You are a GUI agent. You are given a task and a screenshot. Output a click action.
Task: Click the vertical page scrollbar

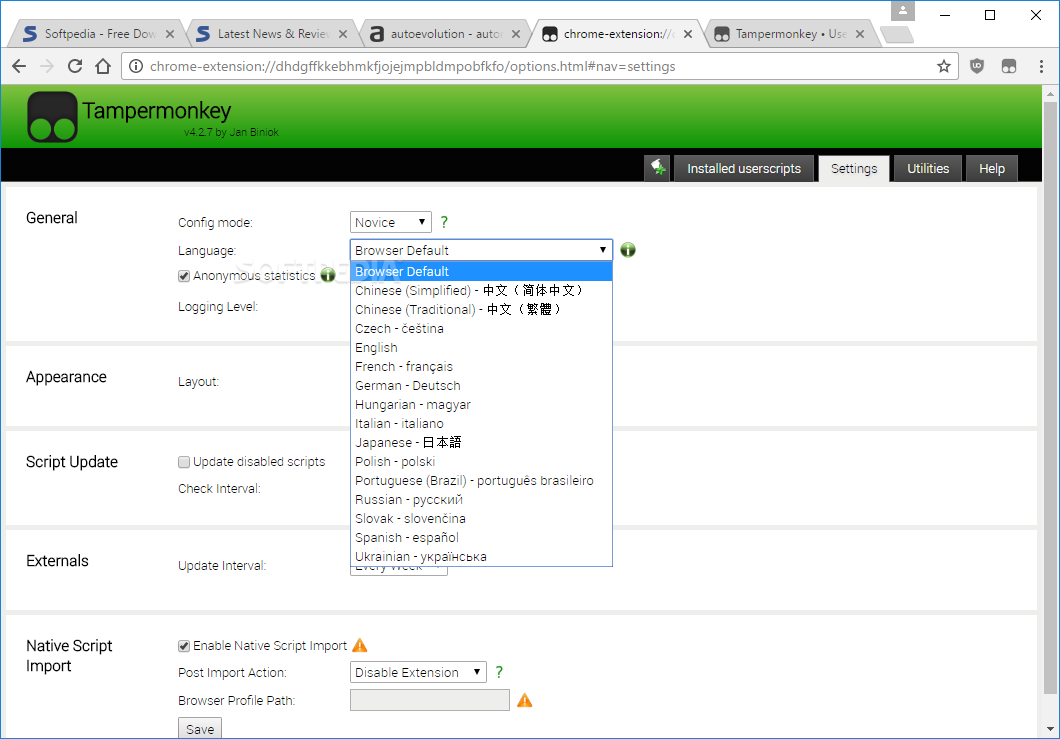point(1050,398)
